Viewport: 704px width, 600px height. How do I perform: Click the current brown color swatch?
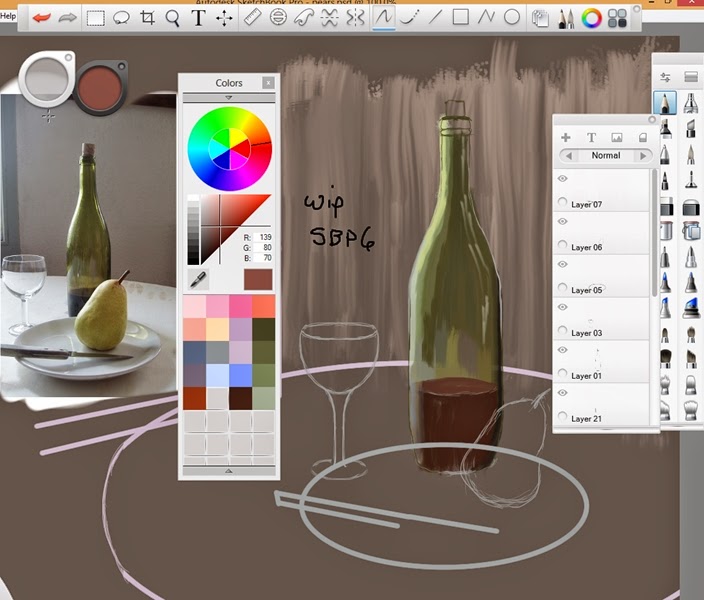coord(258,280)
